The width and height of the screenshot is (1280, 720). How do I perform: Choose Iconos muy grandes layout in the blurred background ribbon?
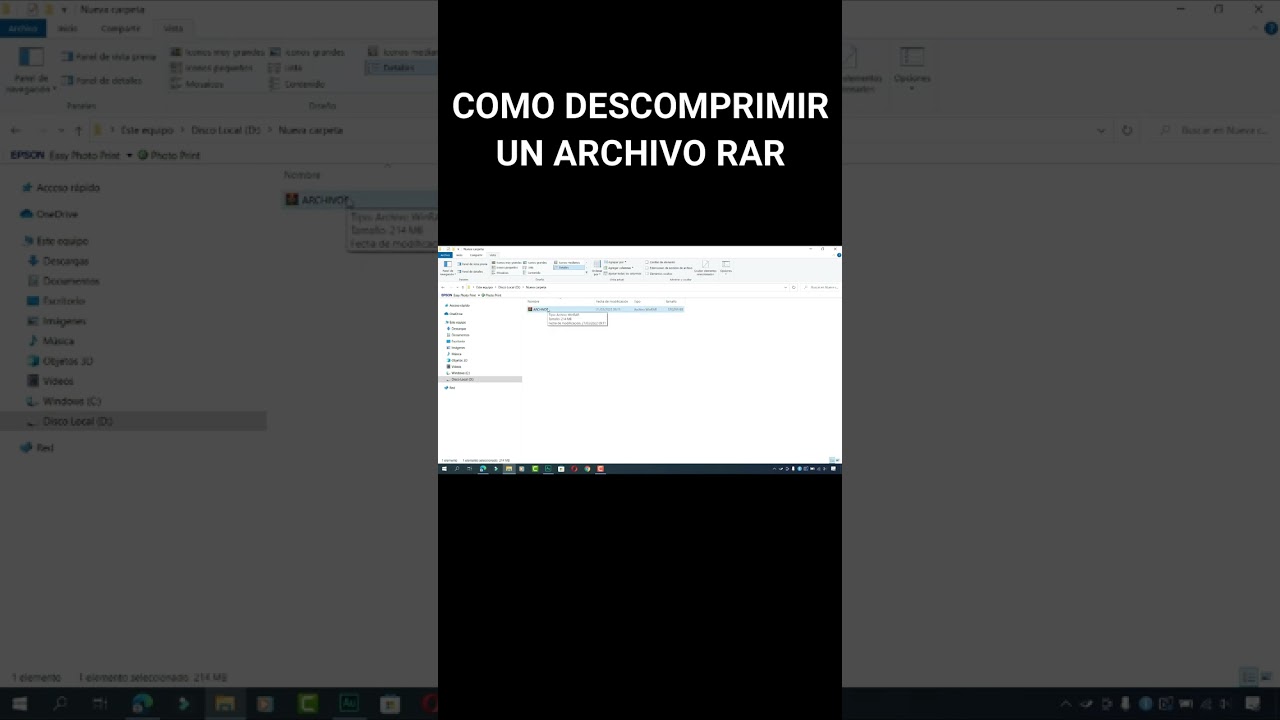pyautogui.click(x=216, y=52)
